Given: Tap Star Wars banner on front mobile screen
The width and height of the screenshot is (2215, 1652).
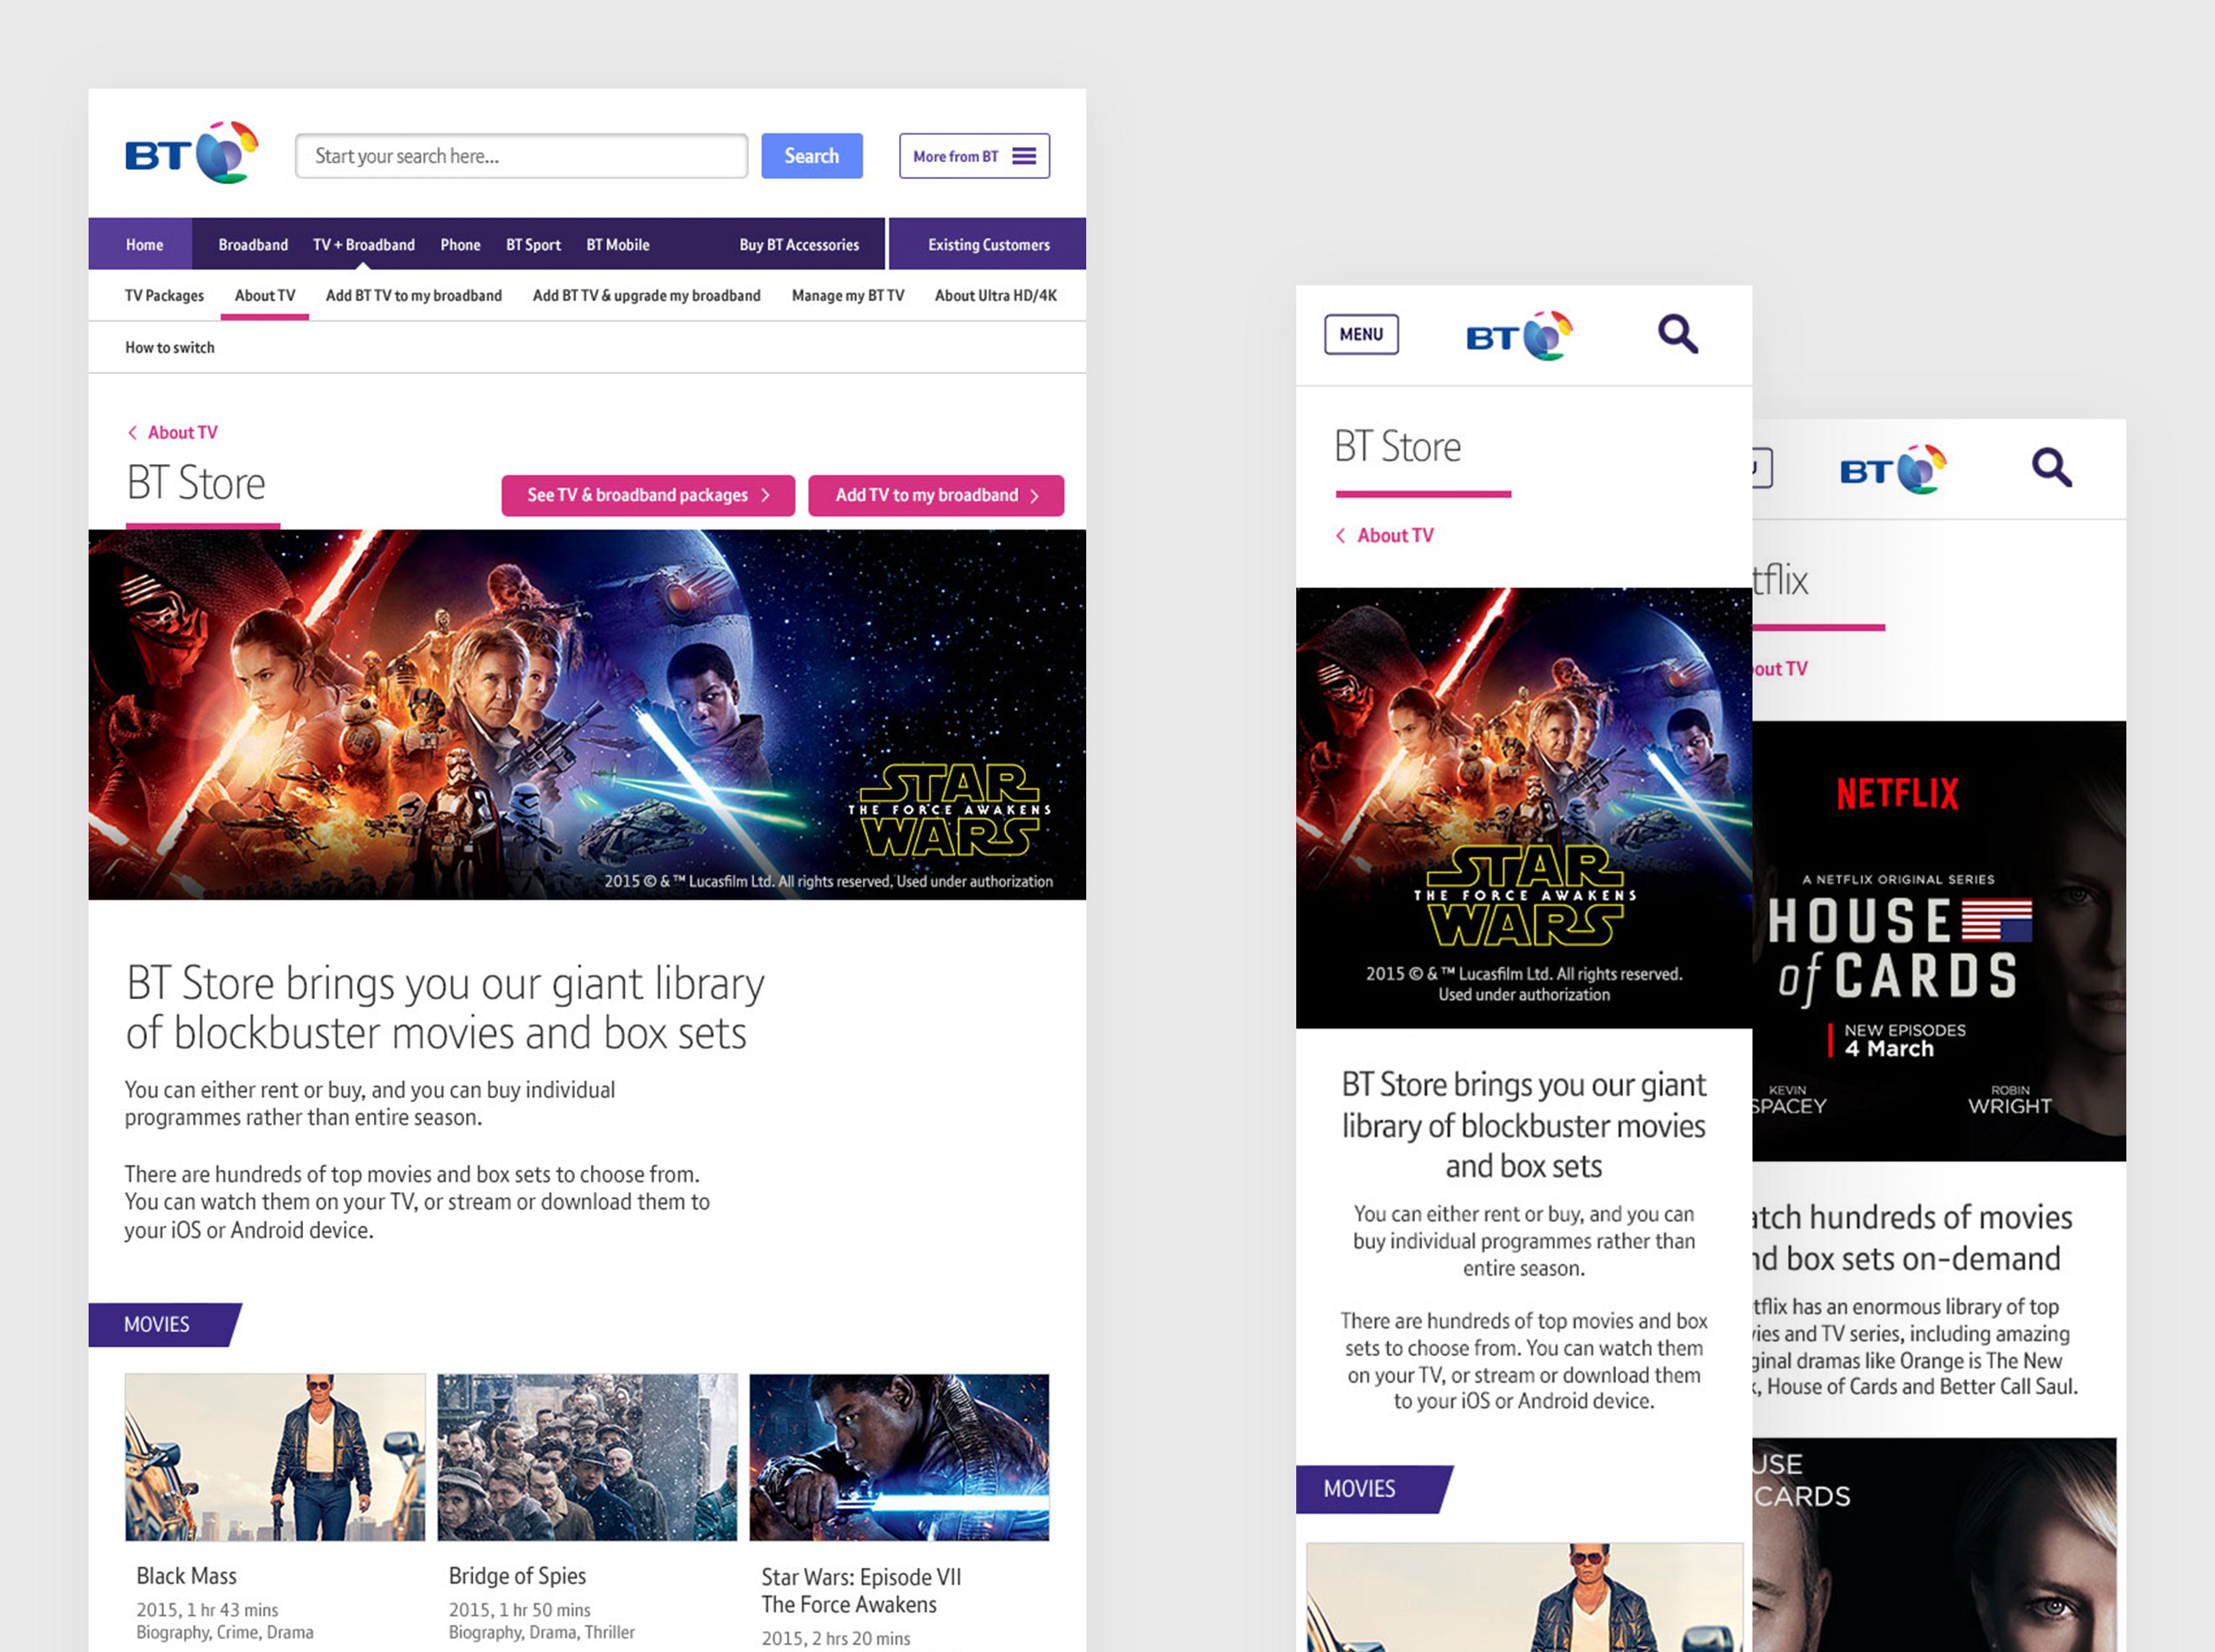Looking at the screenshot, I should click(1523, 807).
